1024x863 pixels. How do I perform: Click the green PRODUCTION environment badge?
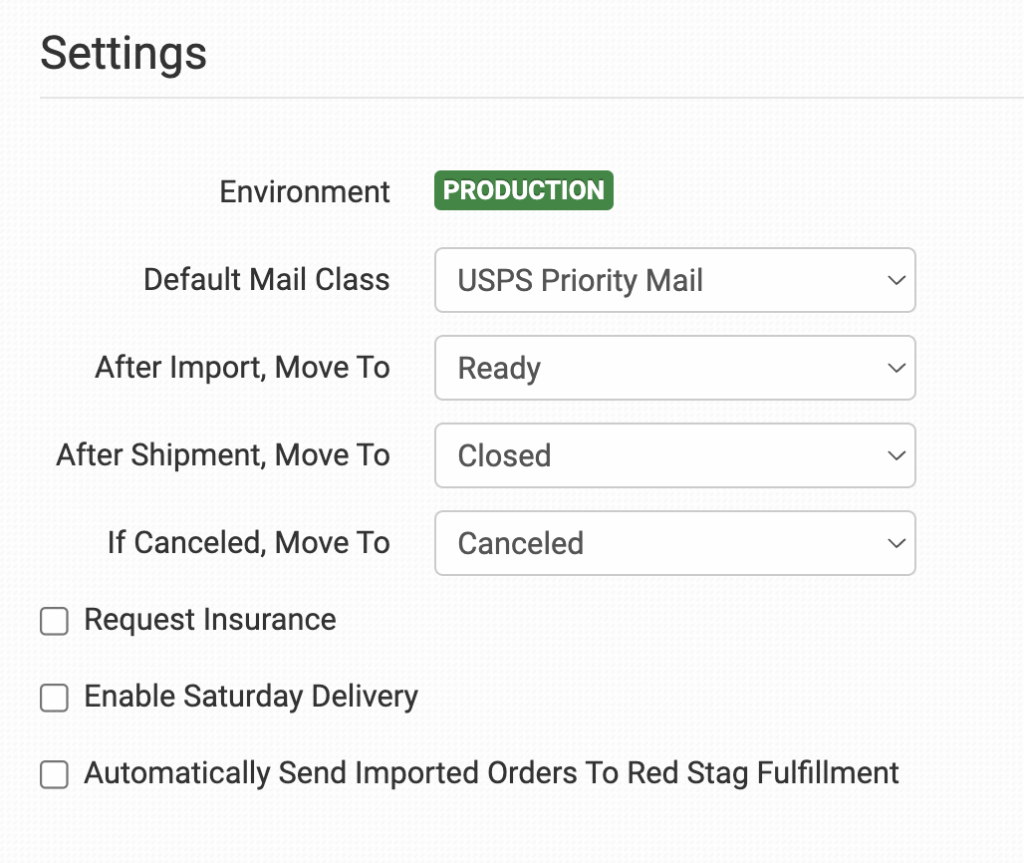coord(523,191)
